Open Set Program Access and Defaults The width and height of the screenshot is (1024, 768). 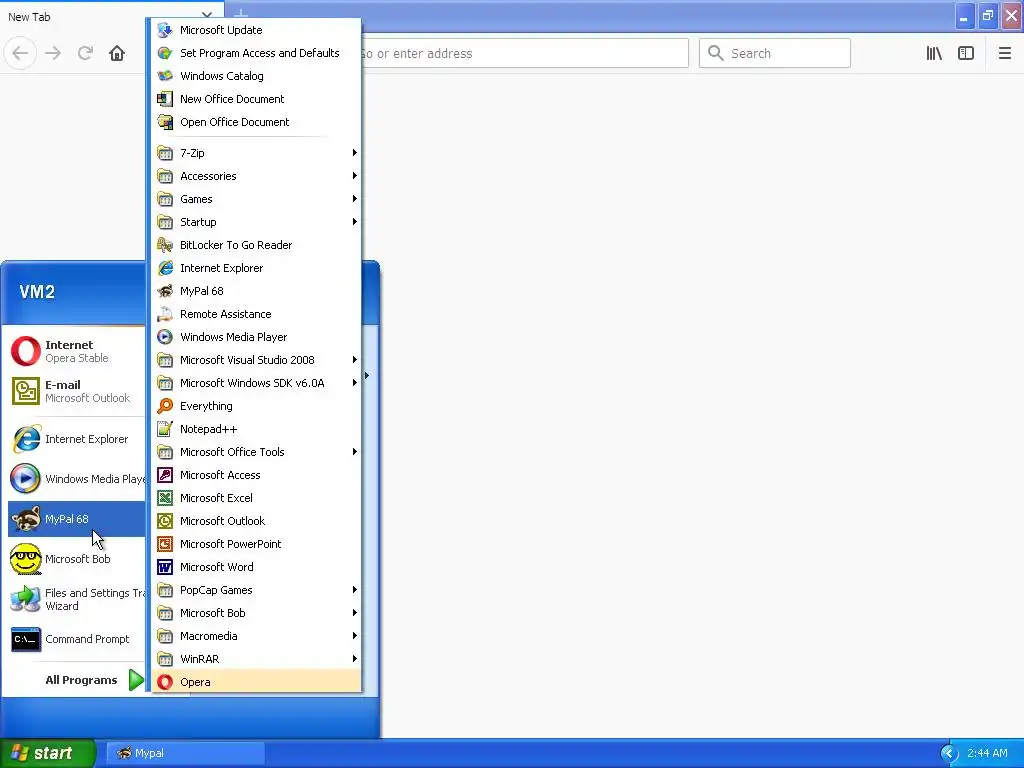(x=256, y=53)
